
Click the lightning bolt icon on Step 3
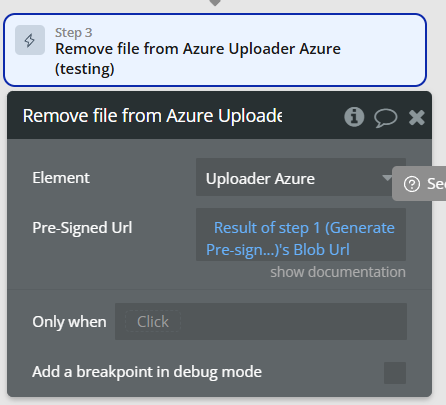pyautogui.click(x=30, y=40)
